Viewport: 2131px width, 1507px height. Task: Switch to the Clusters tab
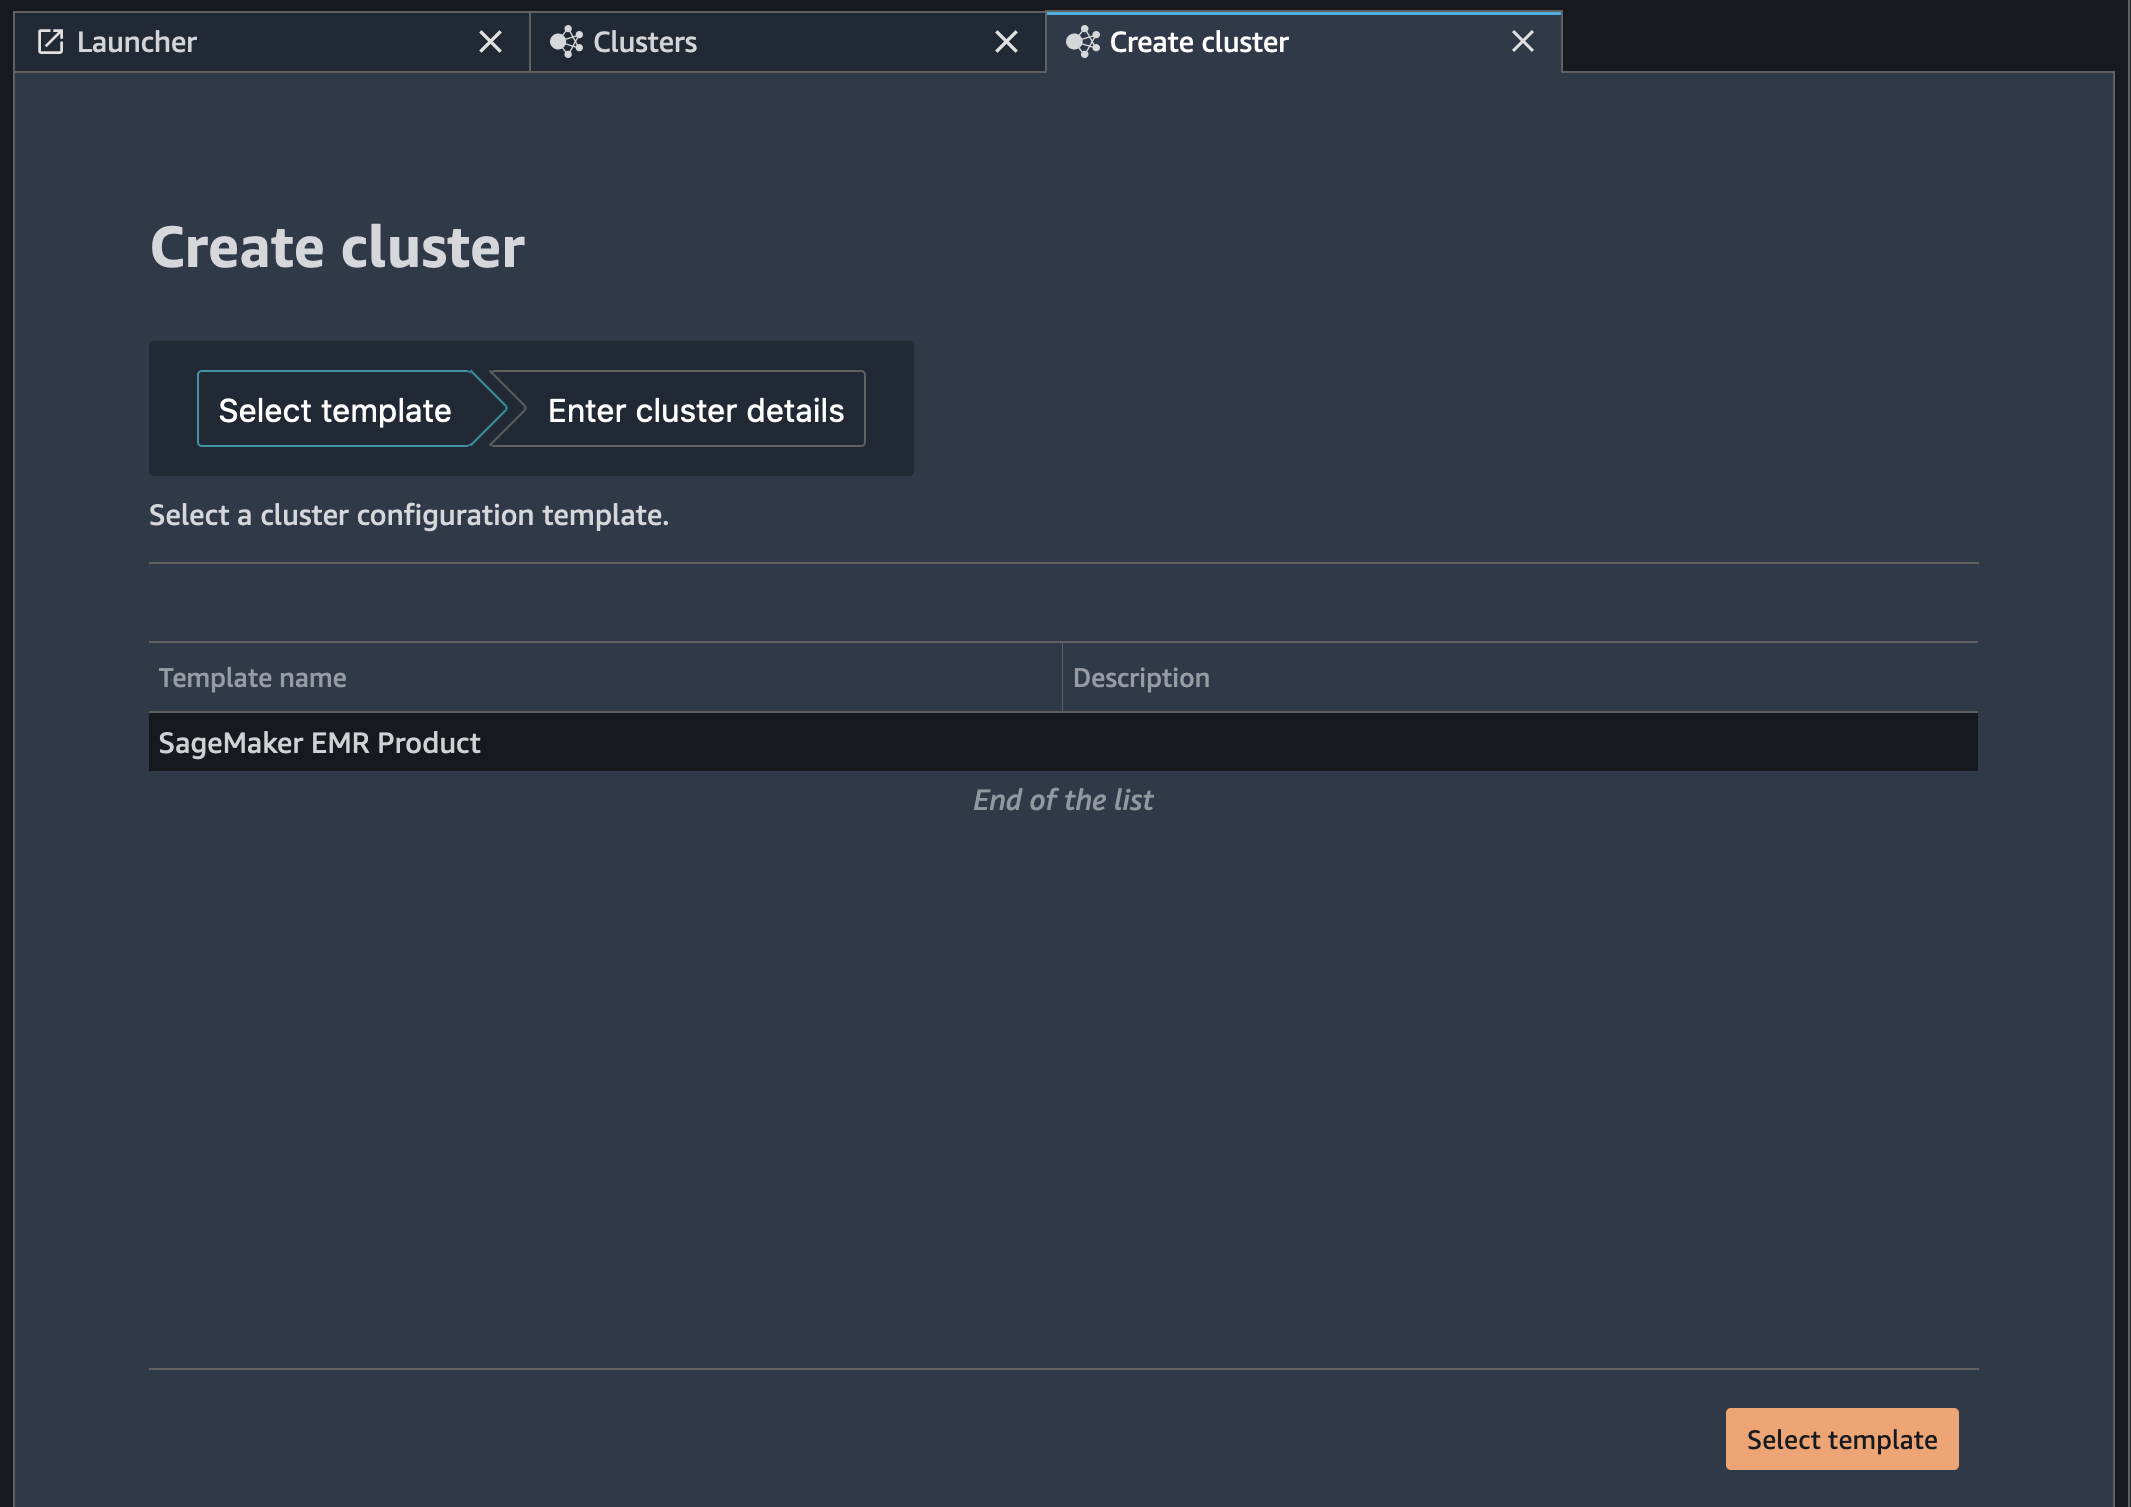645,42
